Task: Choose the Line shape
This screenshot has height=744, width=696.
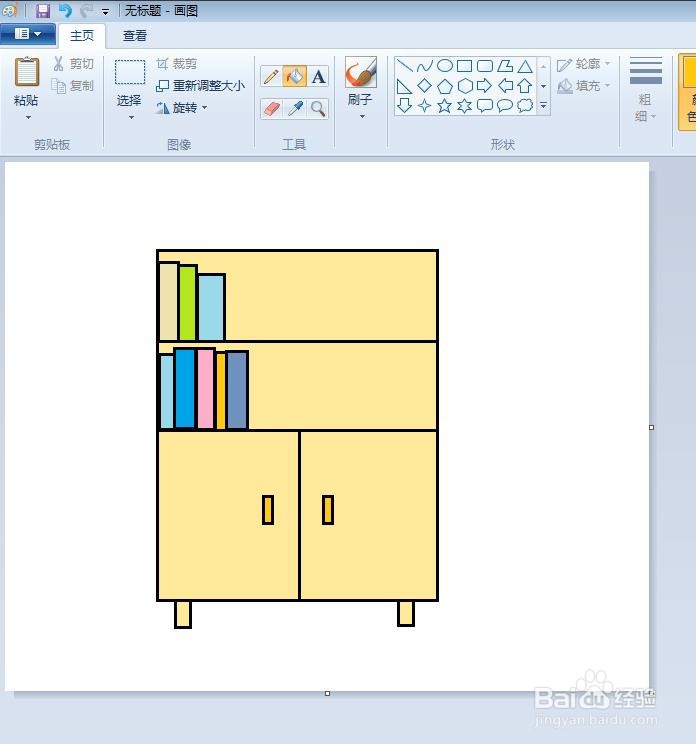Action: point(404,65)
